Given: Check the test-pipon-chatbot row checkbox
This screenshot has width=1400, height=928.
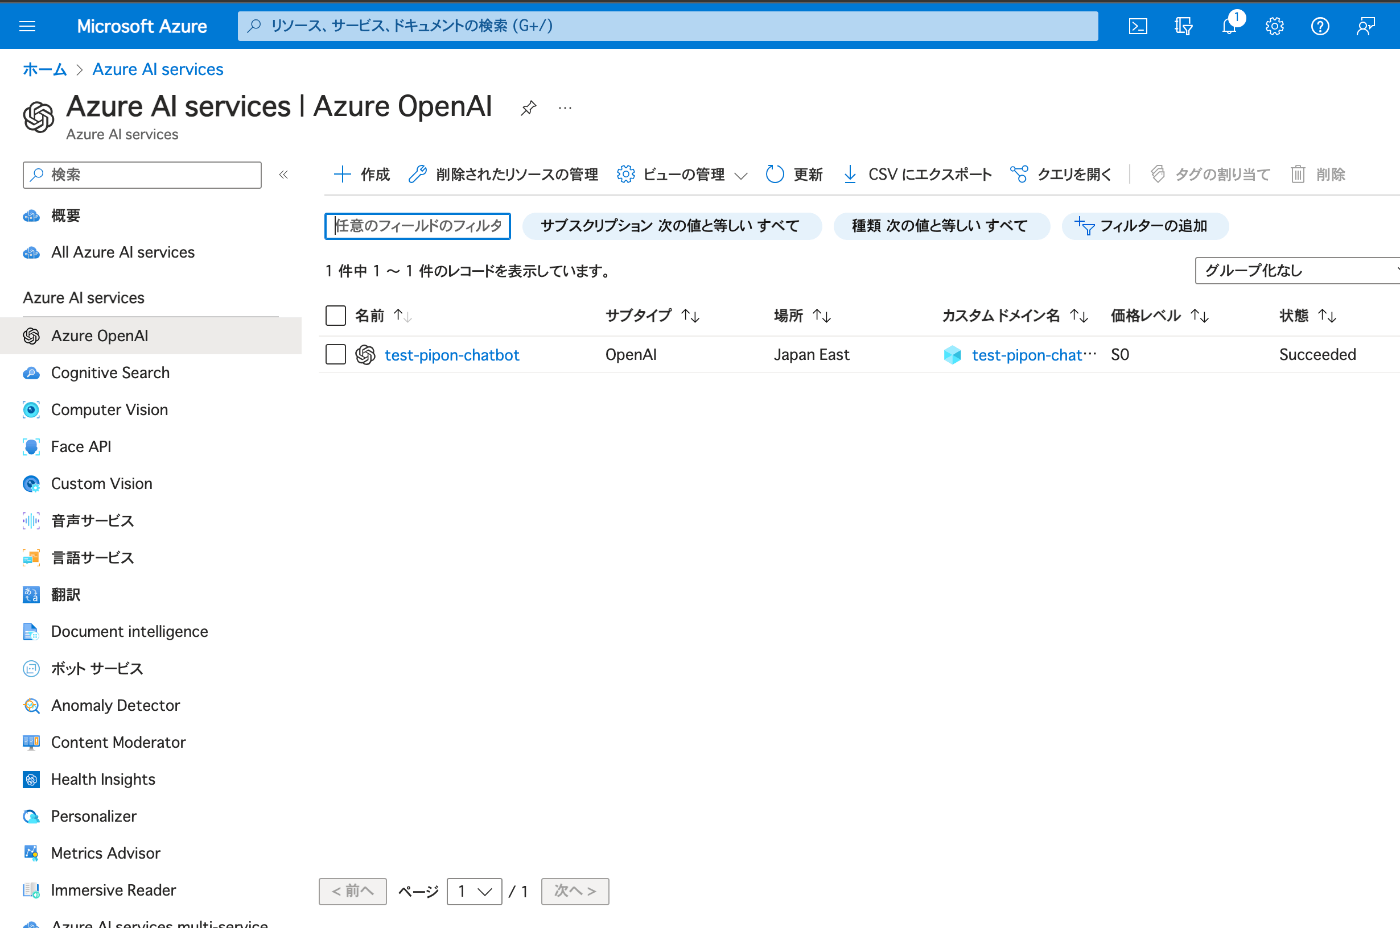Looking at the screenshot, I should (x=336, y=355).
